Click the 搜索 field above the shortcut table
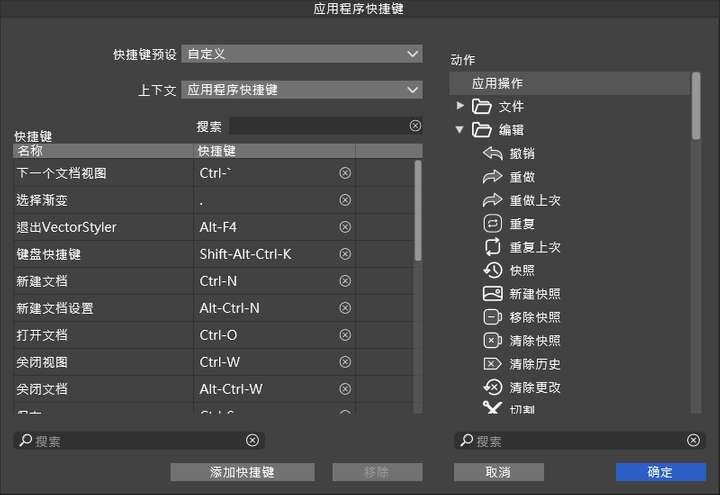 click(318, 126)
